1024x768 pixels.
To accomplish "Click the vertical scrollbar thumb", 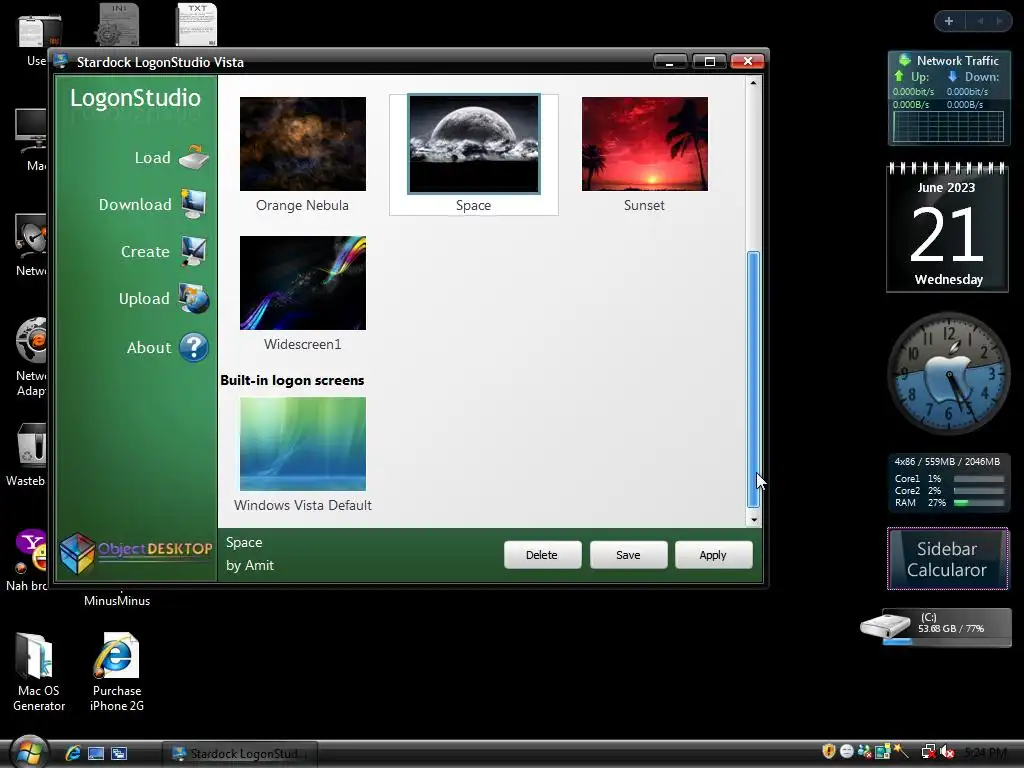I will pos(753,379).
